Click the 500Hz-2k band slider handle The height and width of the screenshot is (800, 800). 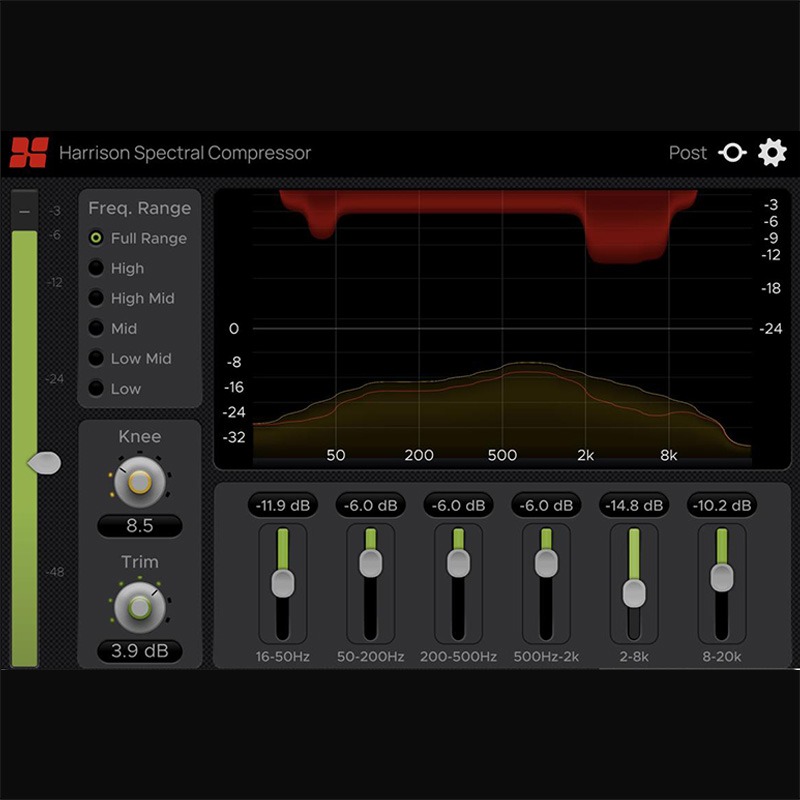tap(546, 563)
